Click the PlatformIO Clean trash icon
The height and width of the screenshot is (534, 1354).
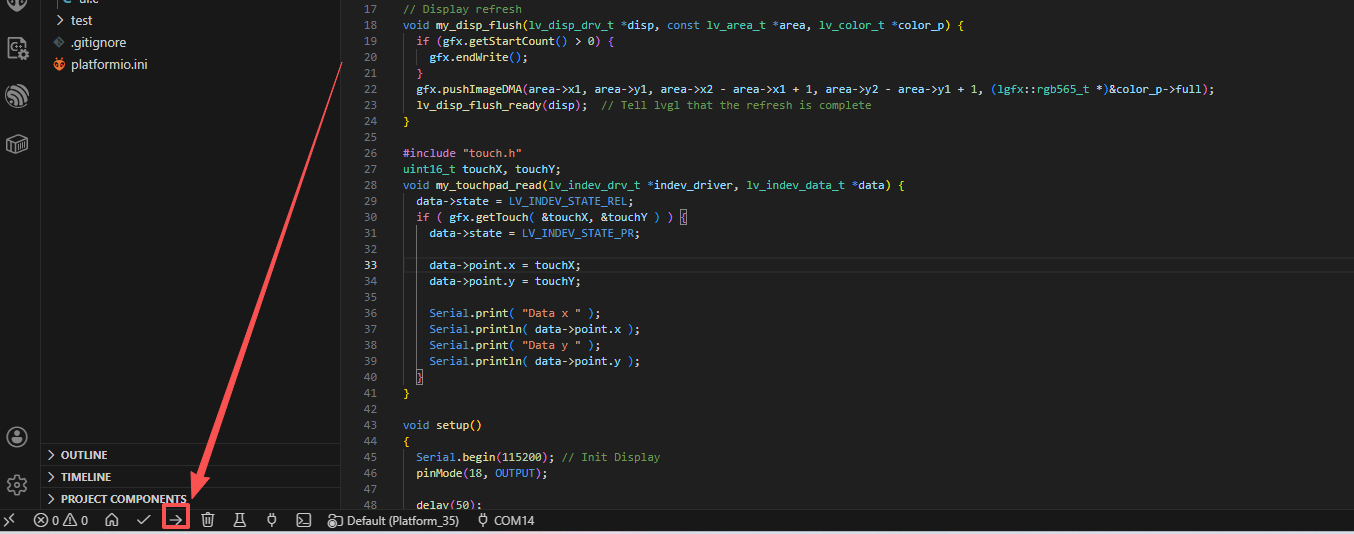pyautogui.click(x=208, y=520)
